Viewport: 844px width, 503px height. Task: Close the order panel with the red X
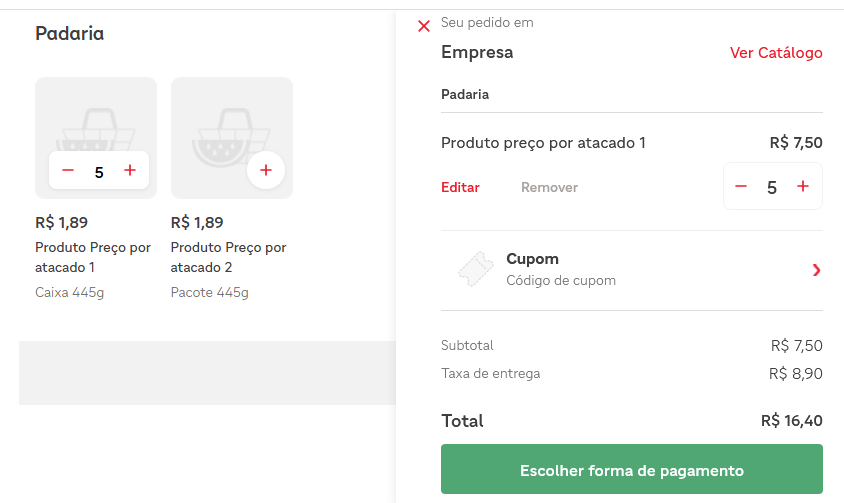pyautogui.click(x=424, y=26)
